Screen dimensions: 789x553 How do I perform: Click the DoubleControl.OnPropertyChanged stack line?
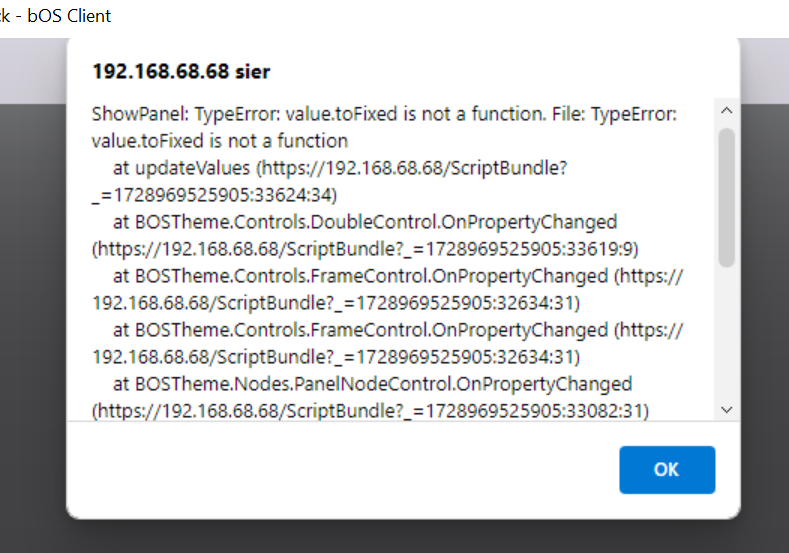[364, 222]
